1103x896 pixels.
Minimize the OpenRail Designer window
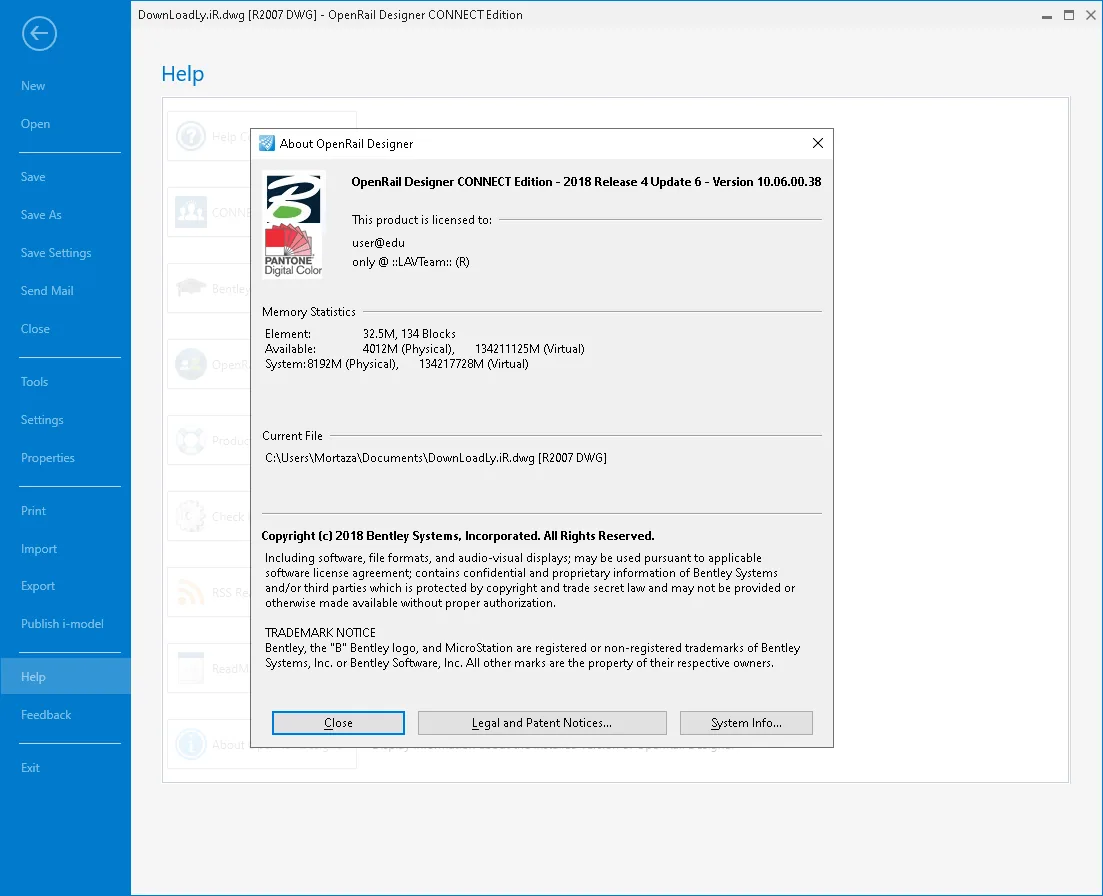[1047, 15]
